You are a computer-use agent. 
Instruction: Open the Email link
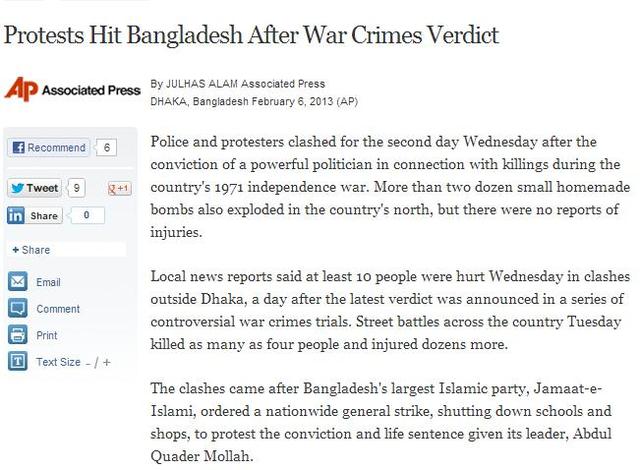tap(48, 282)
